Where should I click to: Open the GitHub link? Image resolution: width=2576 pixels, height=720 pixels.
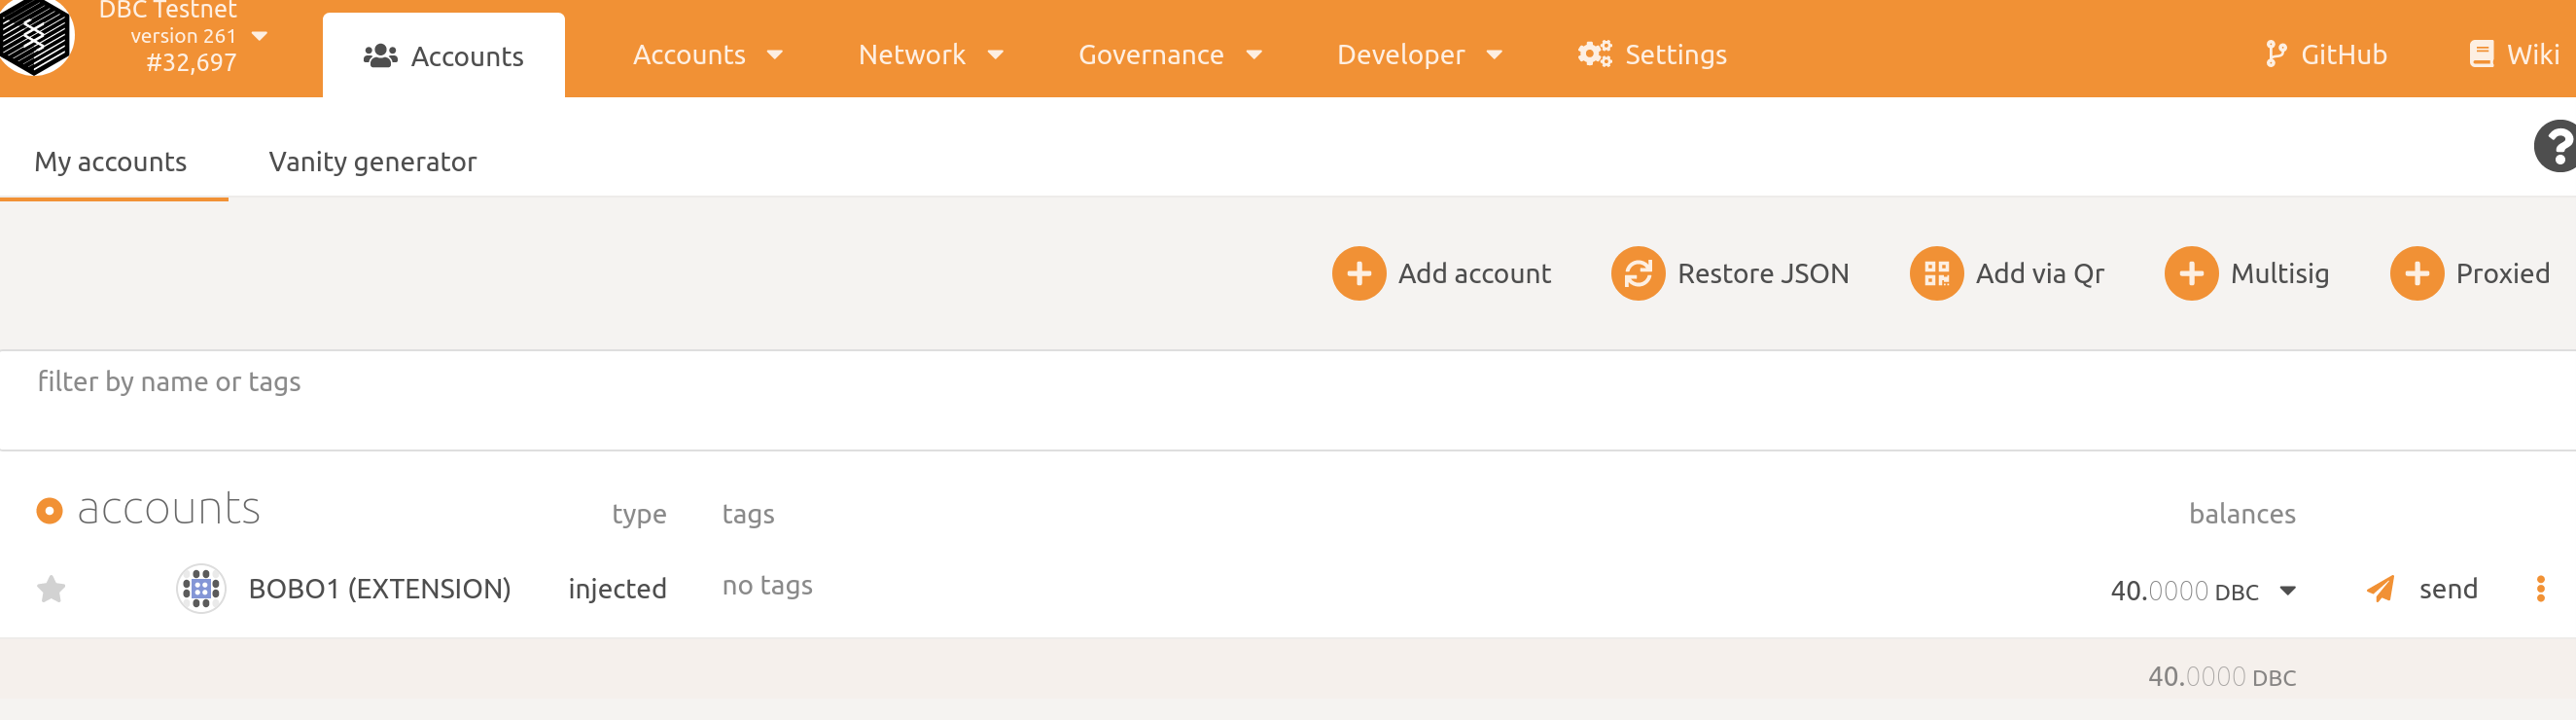[x=2325, y=54]
